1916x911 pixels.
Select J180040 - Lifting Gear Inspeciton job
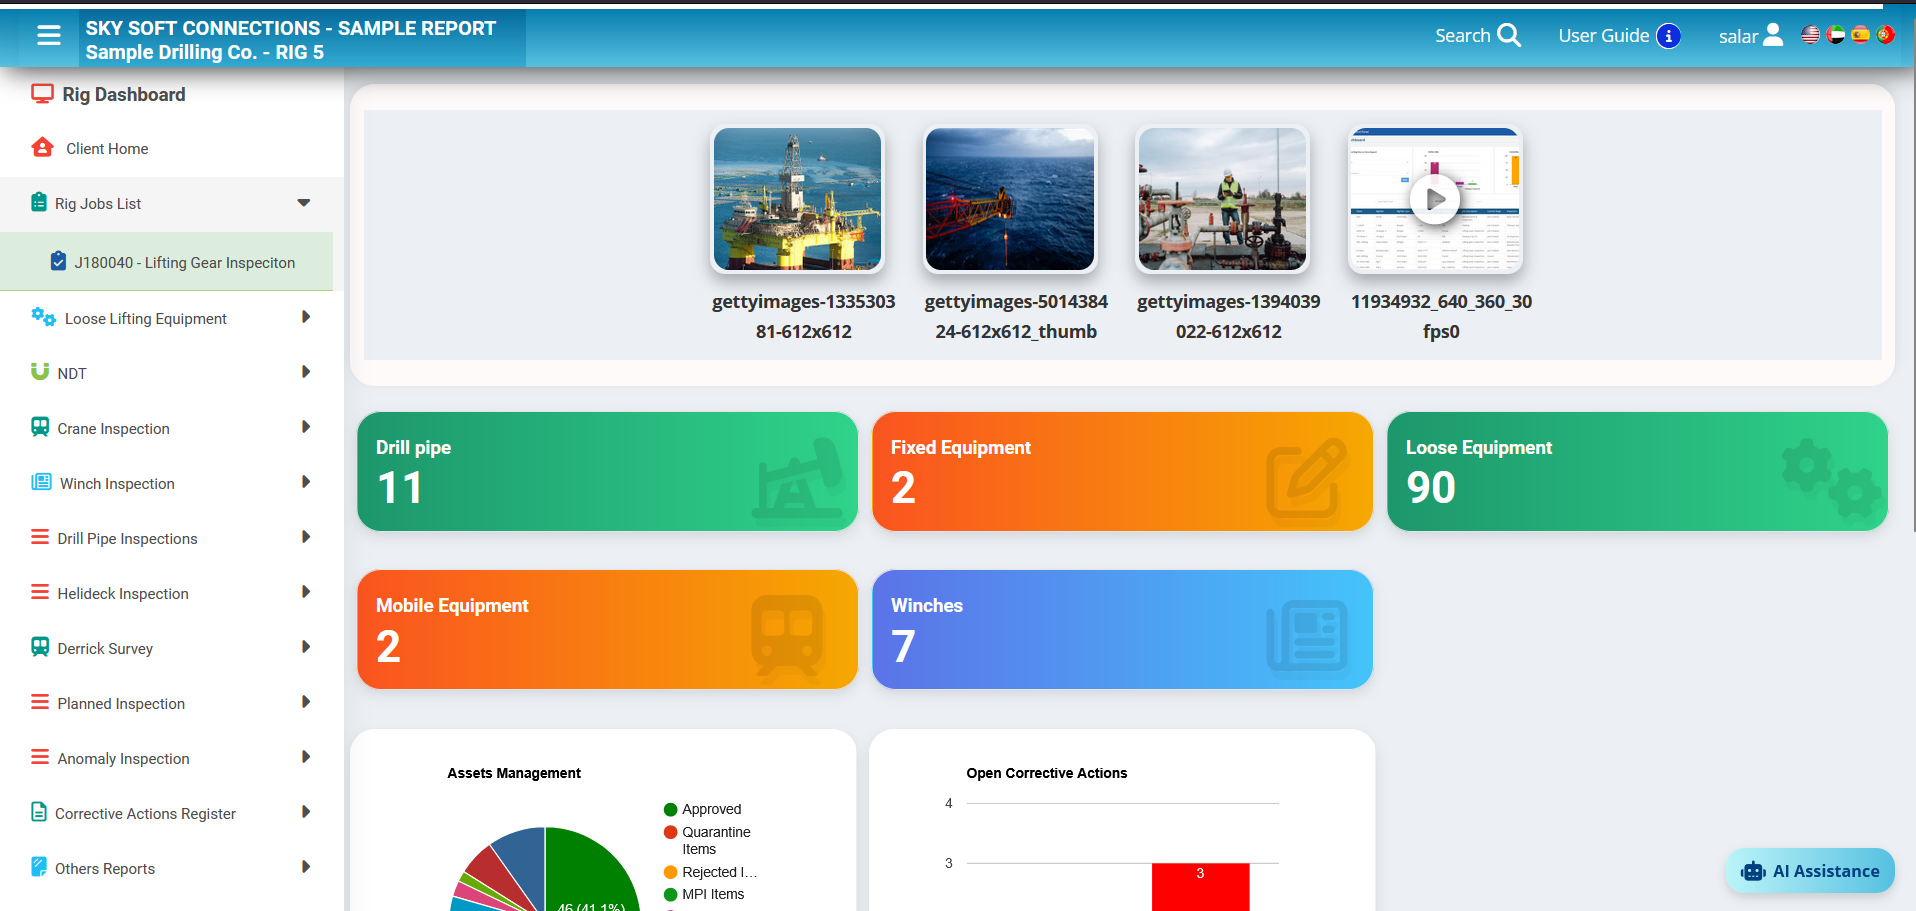tap(184, 261)
